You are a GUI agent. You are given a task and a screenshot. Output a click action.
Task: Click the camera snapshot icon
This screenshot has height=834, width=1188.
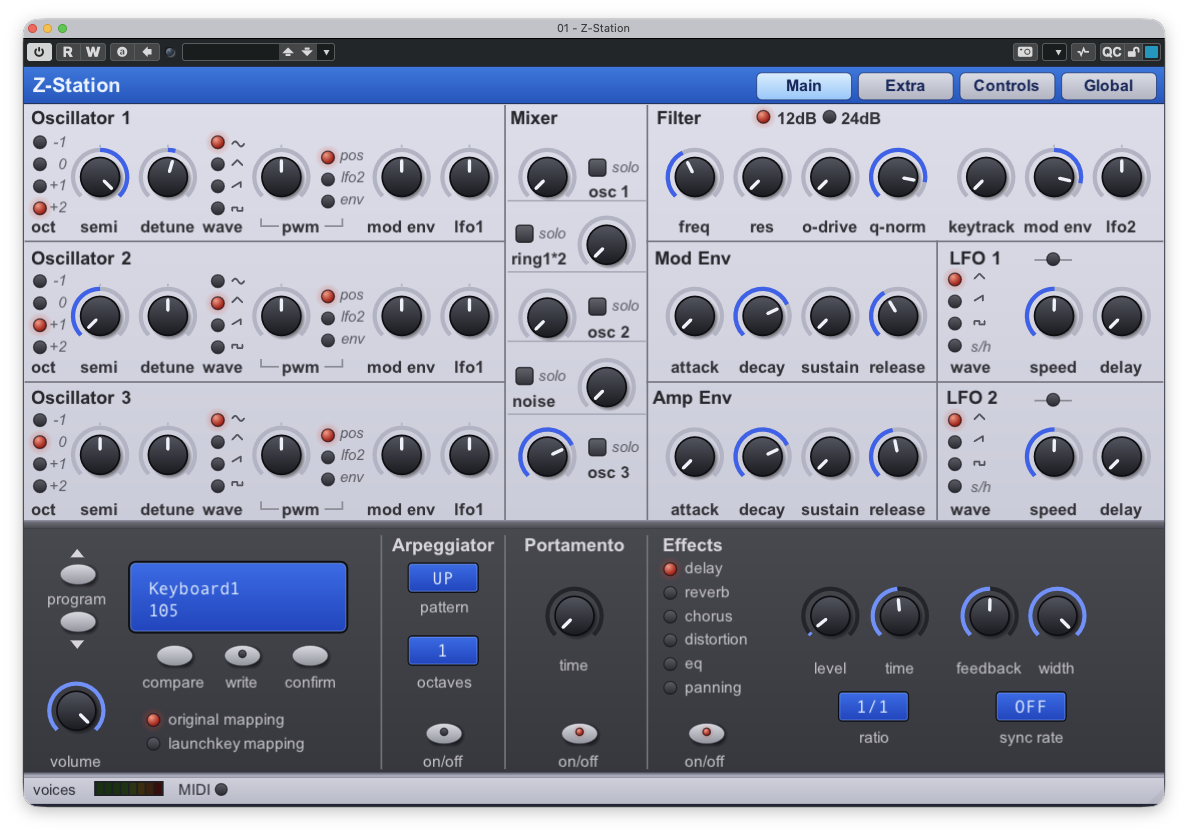click(x=1024, y=52)
